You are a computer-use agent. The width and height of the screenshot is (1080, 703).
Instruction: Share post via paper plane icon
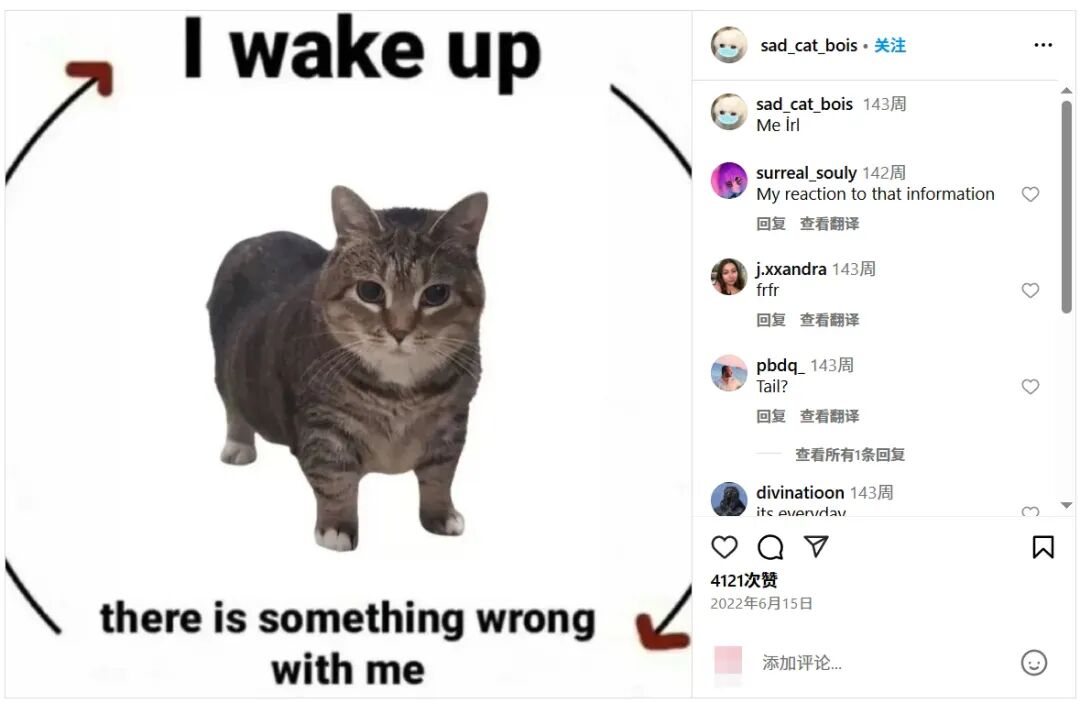(816, 547)
